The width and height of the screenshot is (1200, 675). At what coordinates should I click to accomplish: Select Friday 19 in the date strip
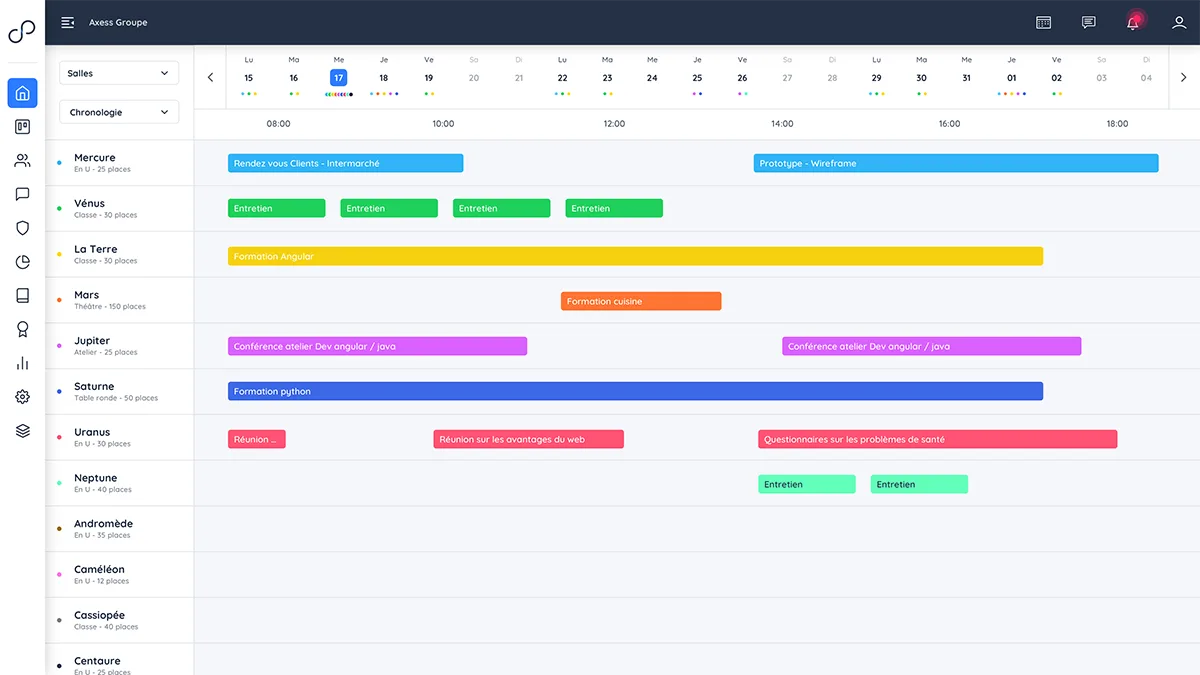[x=429, y=76]
